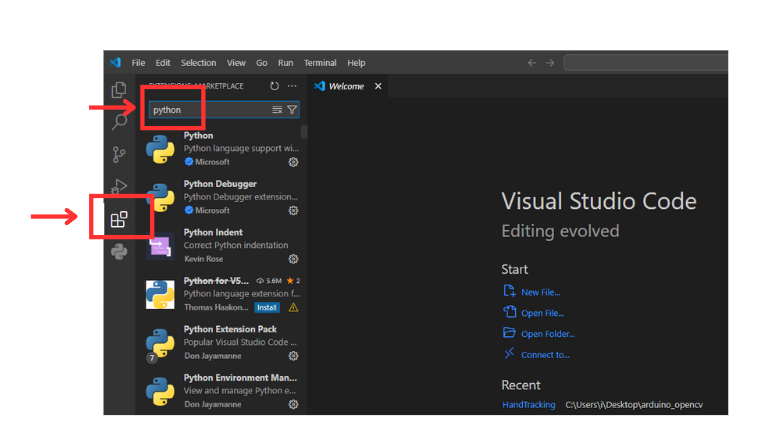Click the Connect to... link

pyautogui.click(x=545, y=355)
